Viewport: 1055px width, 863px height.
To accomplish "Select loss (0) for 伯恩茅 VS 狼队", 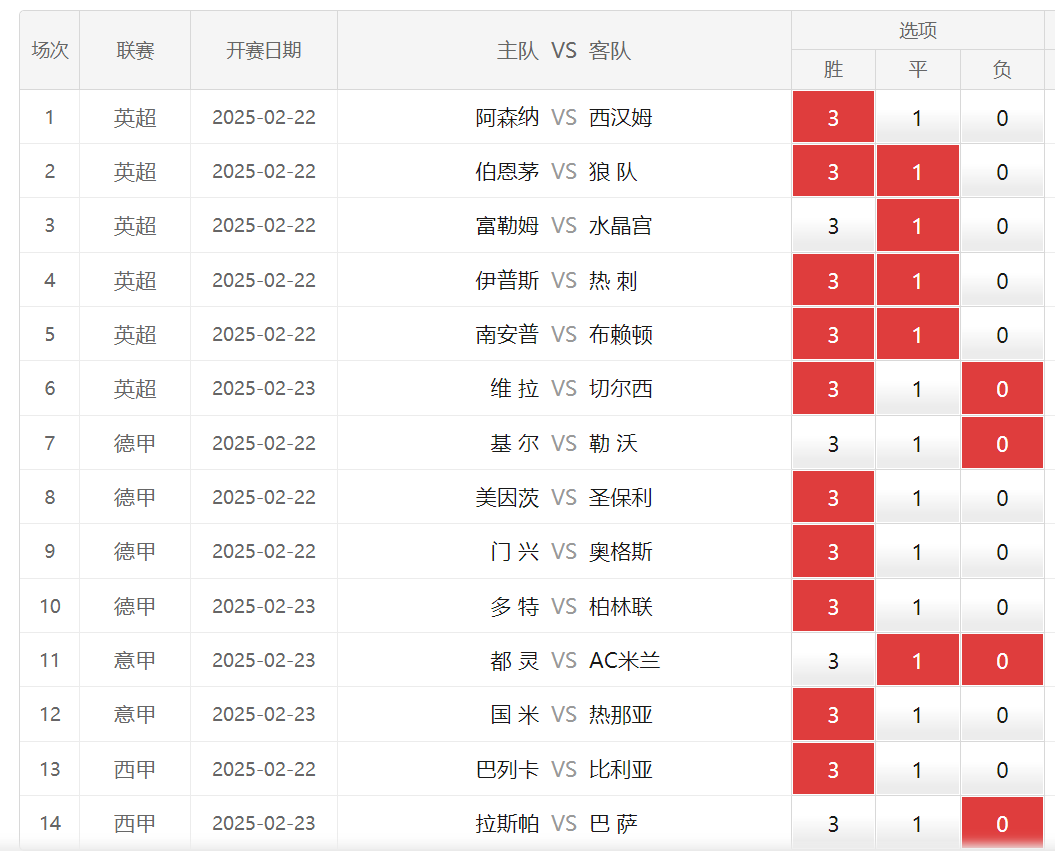I will click(x=1003, y=172).
